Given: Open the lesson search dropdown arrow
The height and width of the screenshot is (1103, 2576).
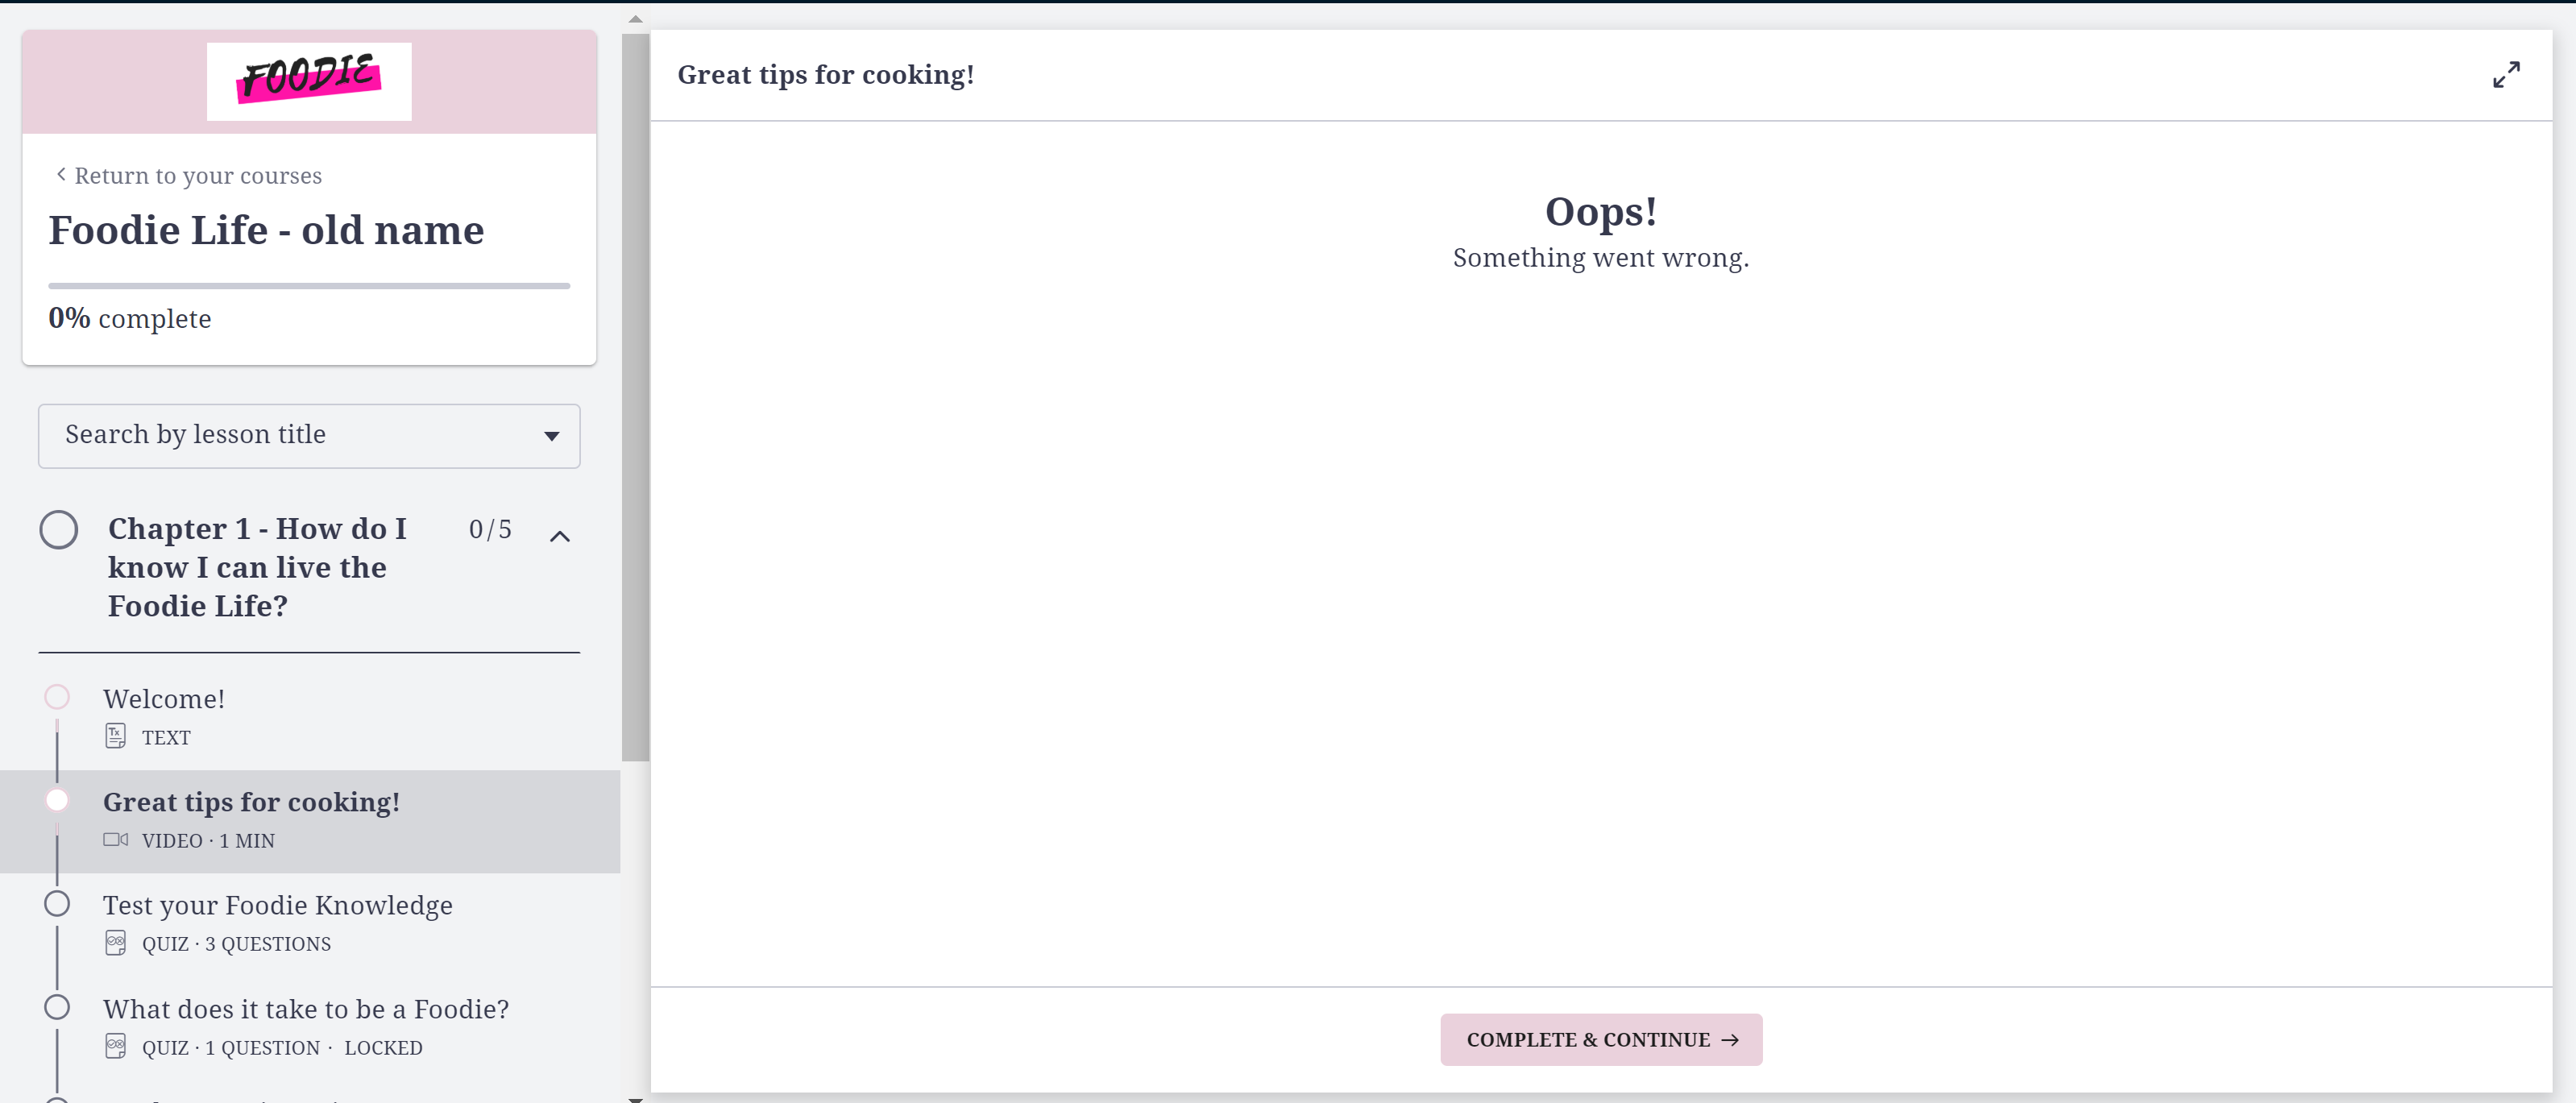Looking at the screenshot, I should coord(551,436).
